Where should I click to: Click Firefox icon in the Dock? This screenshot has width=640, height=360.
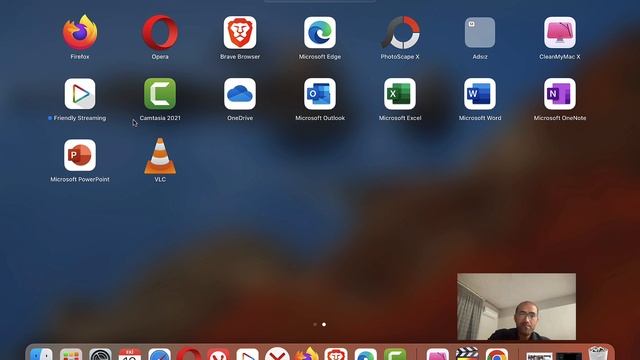point(307,354)
